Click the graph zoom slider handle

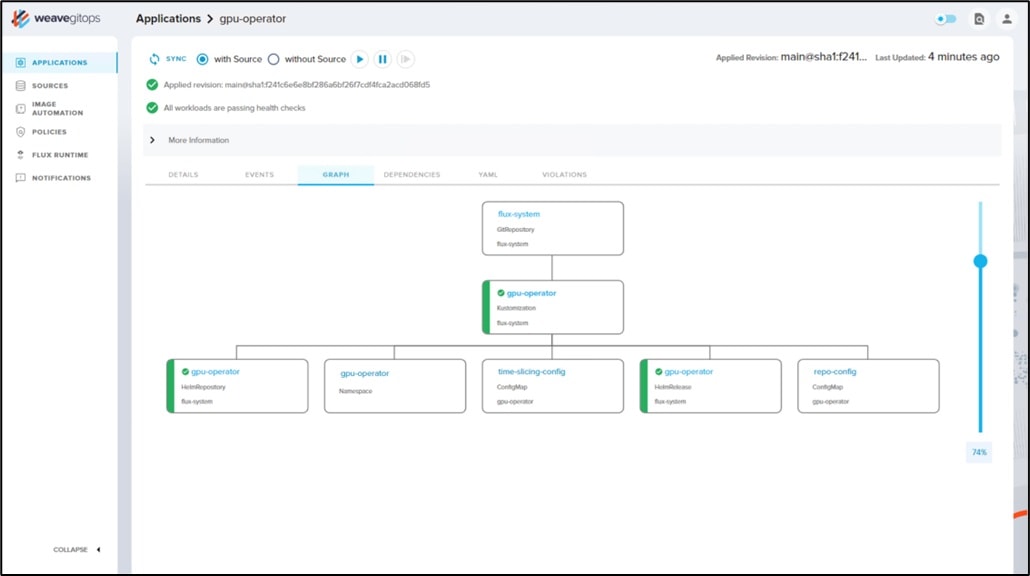click(980, 261)
